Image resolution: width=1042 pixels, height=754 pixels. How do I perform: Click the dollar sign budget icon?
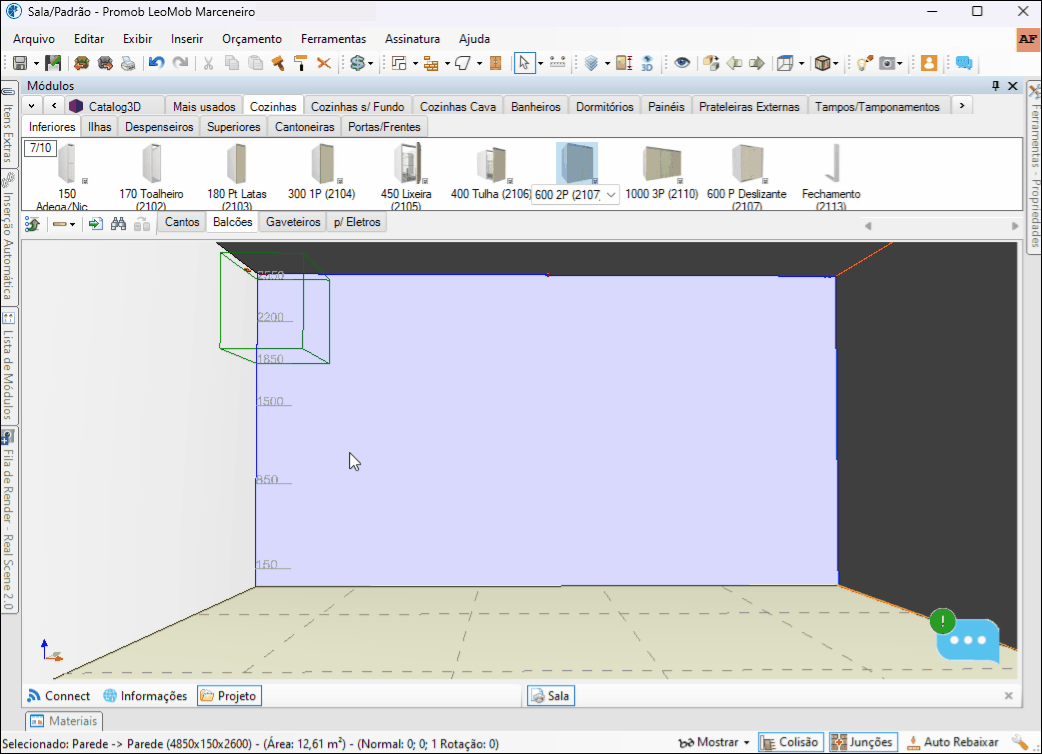click(358, 63)
